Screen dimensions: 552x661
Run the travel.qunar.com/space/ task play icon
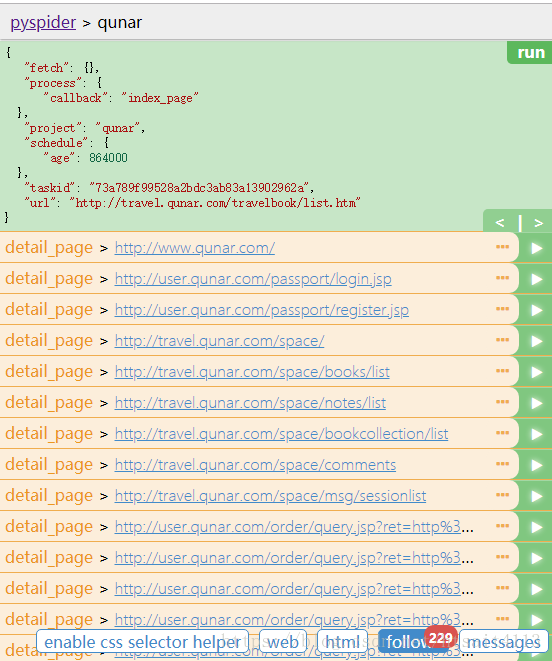coord(536,341)
